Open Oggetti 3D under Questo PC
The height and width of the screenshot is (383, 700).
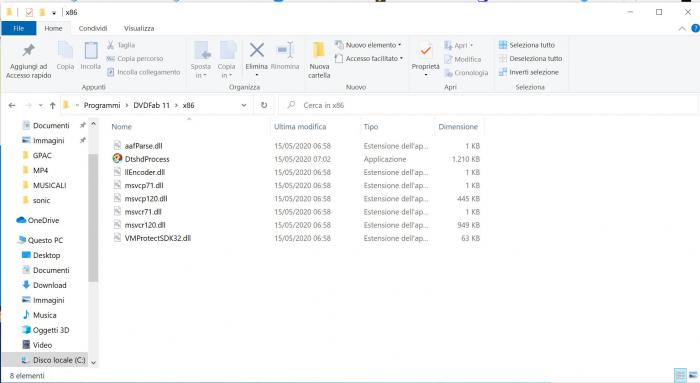pos(50,330)
